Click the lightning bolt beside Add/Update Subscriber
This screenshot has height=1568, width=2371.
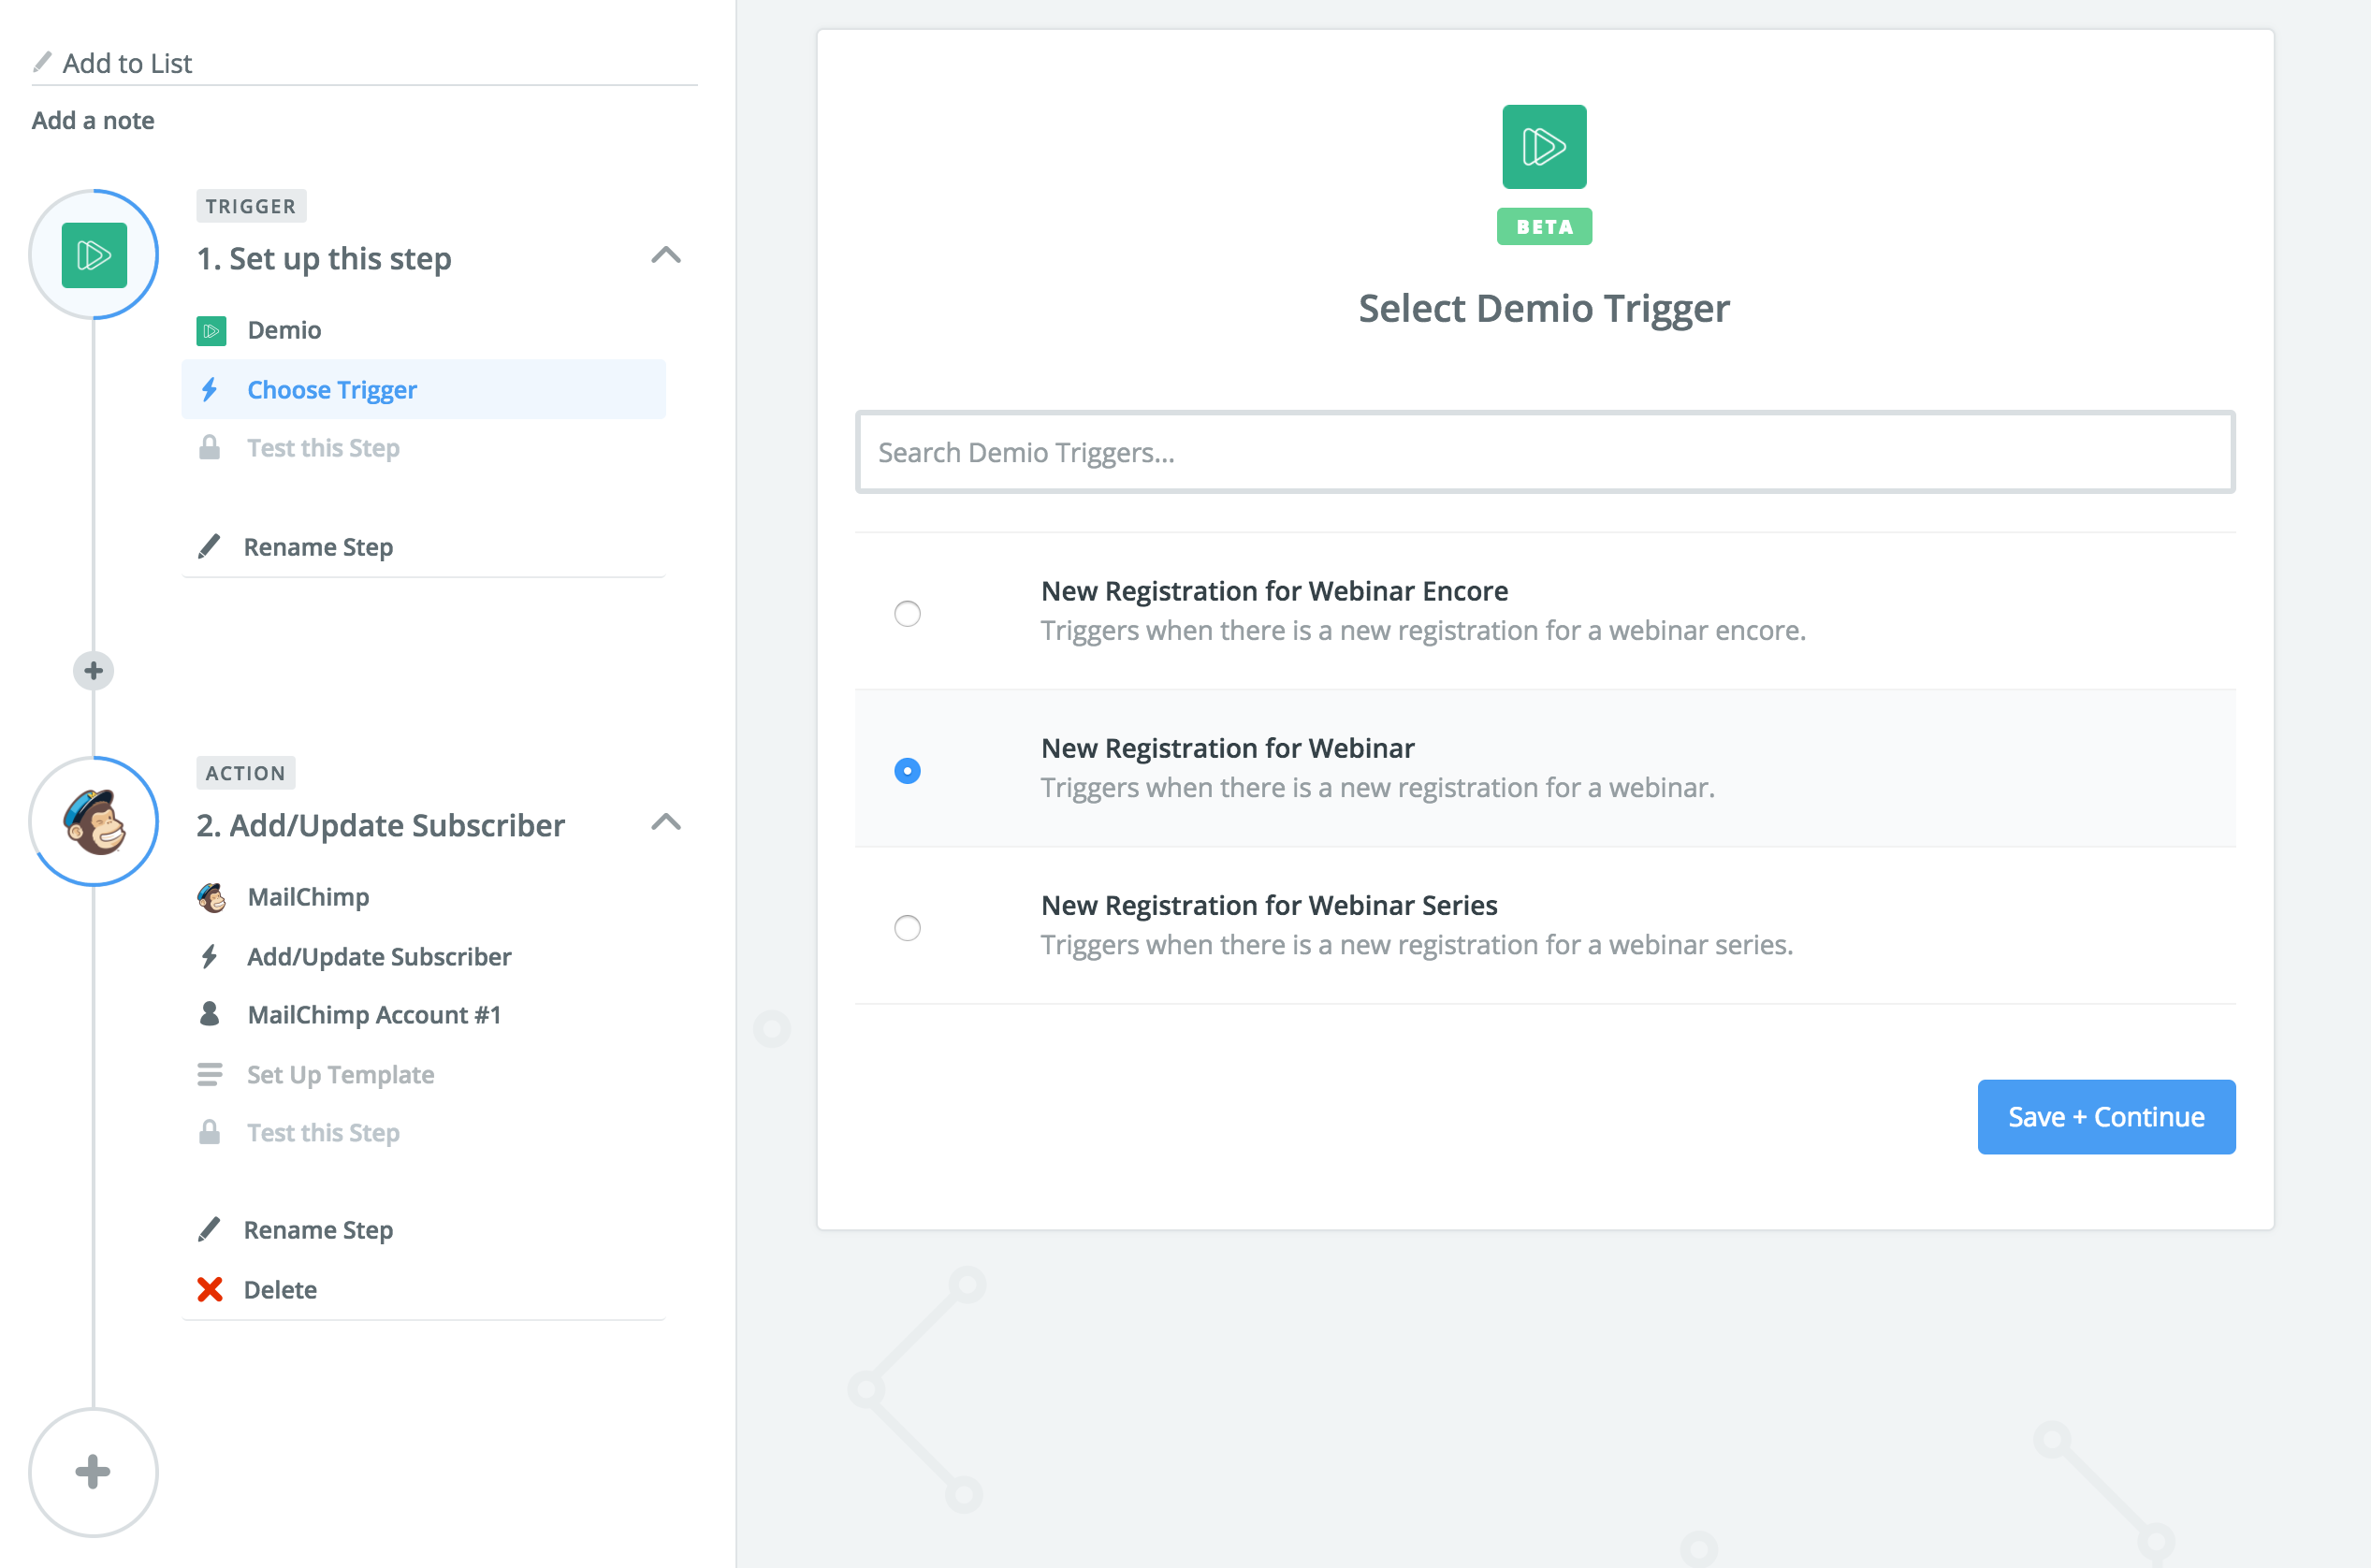pyautogui.click(x=210, y=957)
